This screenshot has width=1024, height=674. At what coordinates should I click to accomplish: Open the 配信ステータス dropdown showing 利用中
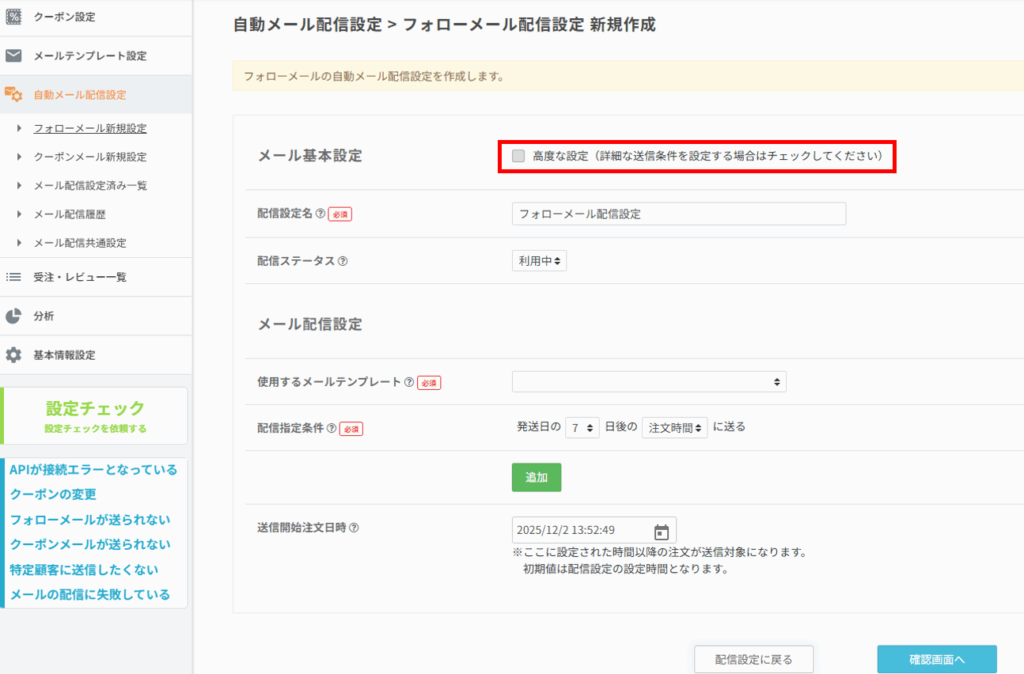pyautogui.click(x=540, y=260)
